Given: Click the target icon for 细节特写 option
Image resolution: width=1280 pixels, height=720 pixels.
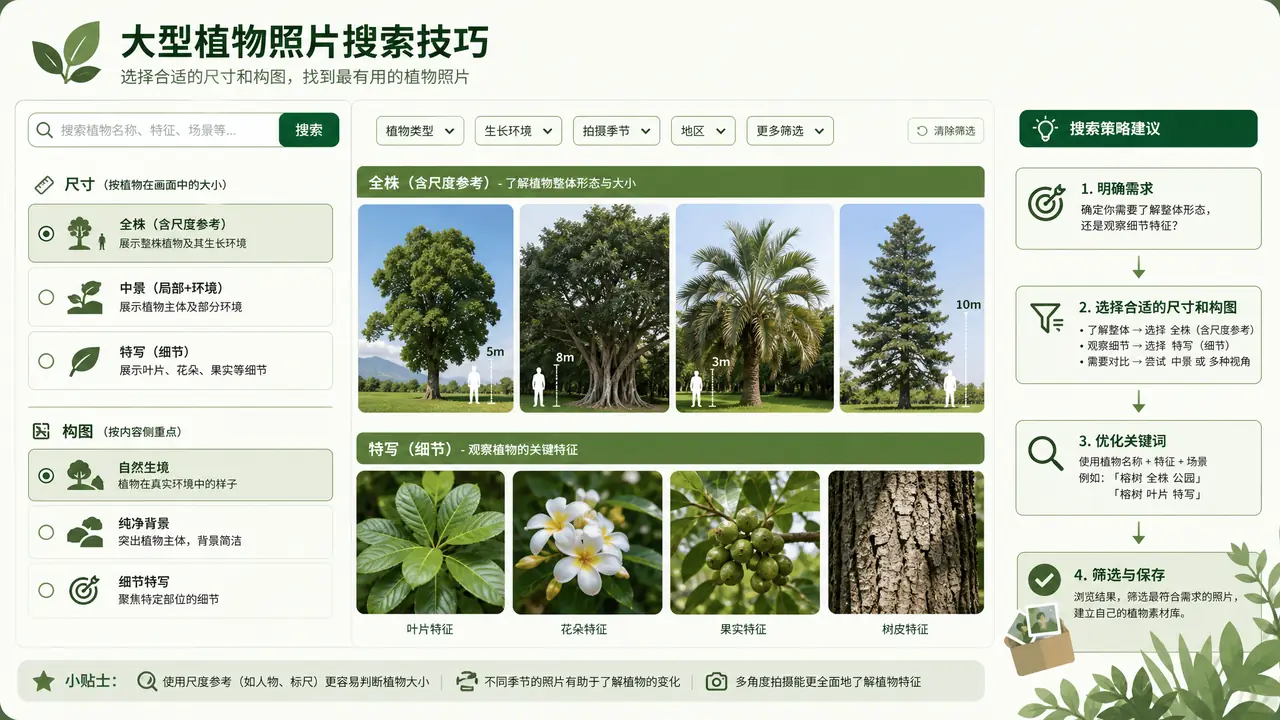Looking at the screenshot, I should (84, 590).
